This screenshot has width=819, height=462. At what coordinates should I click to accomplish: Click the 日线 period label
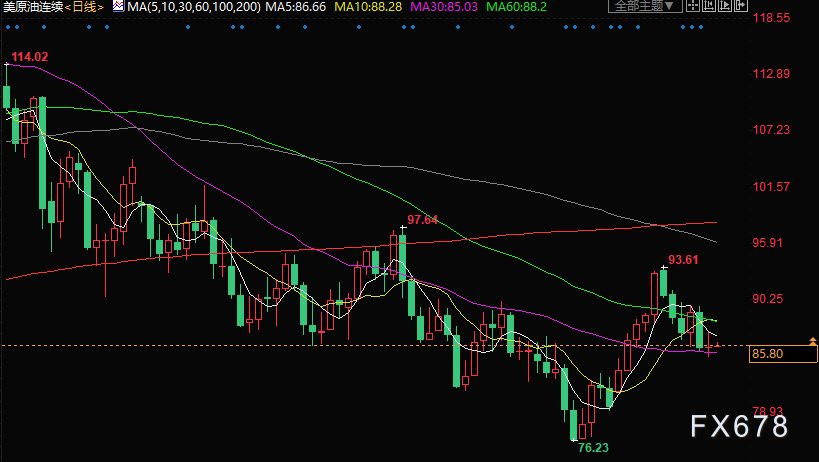click(x=85, y=7)
